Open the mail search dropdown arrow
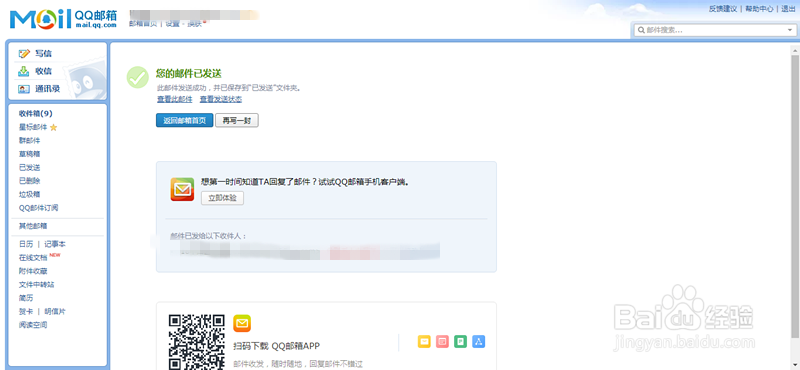This screenshot has height=370, width=800. click(x=790, y=30)
